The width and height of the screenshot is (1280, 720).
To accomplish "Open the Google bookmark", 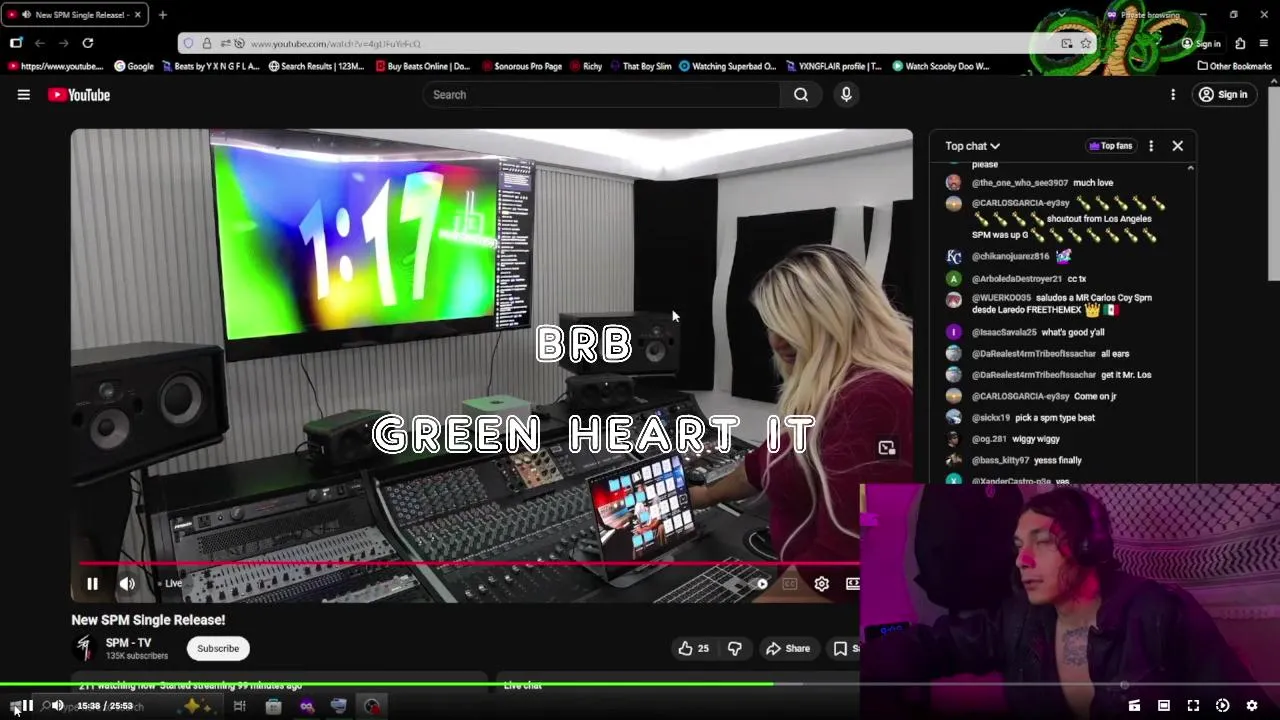I will (x=134, y=66).
